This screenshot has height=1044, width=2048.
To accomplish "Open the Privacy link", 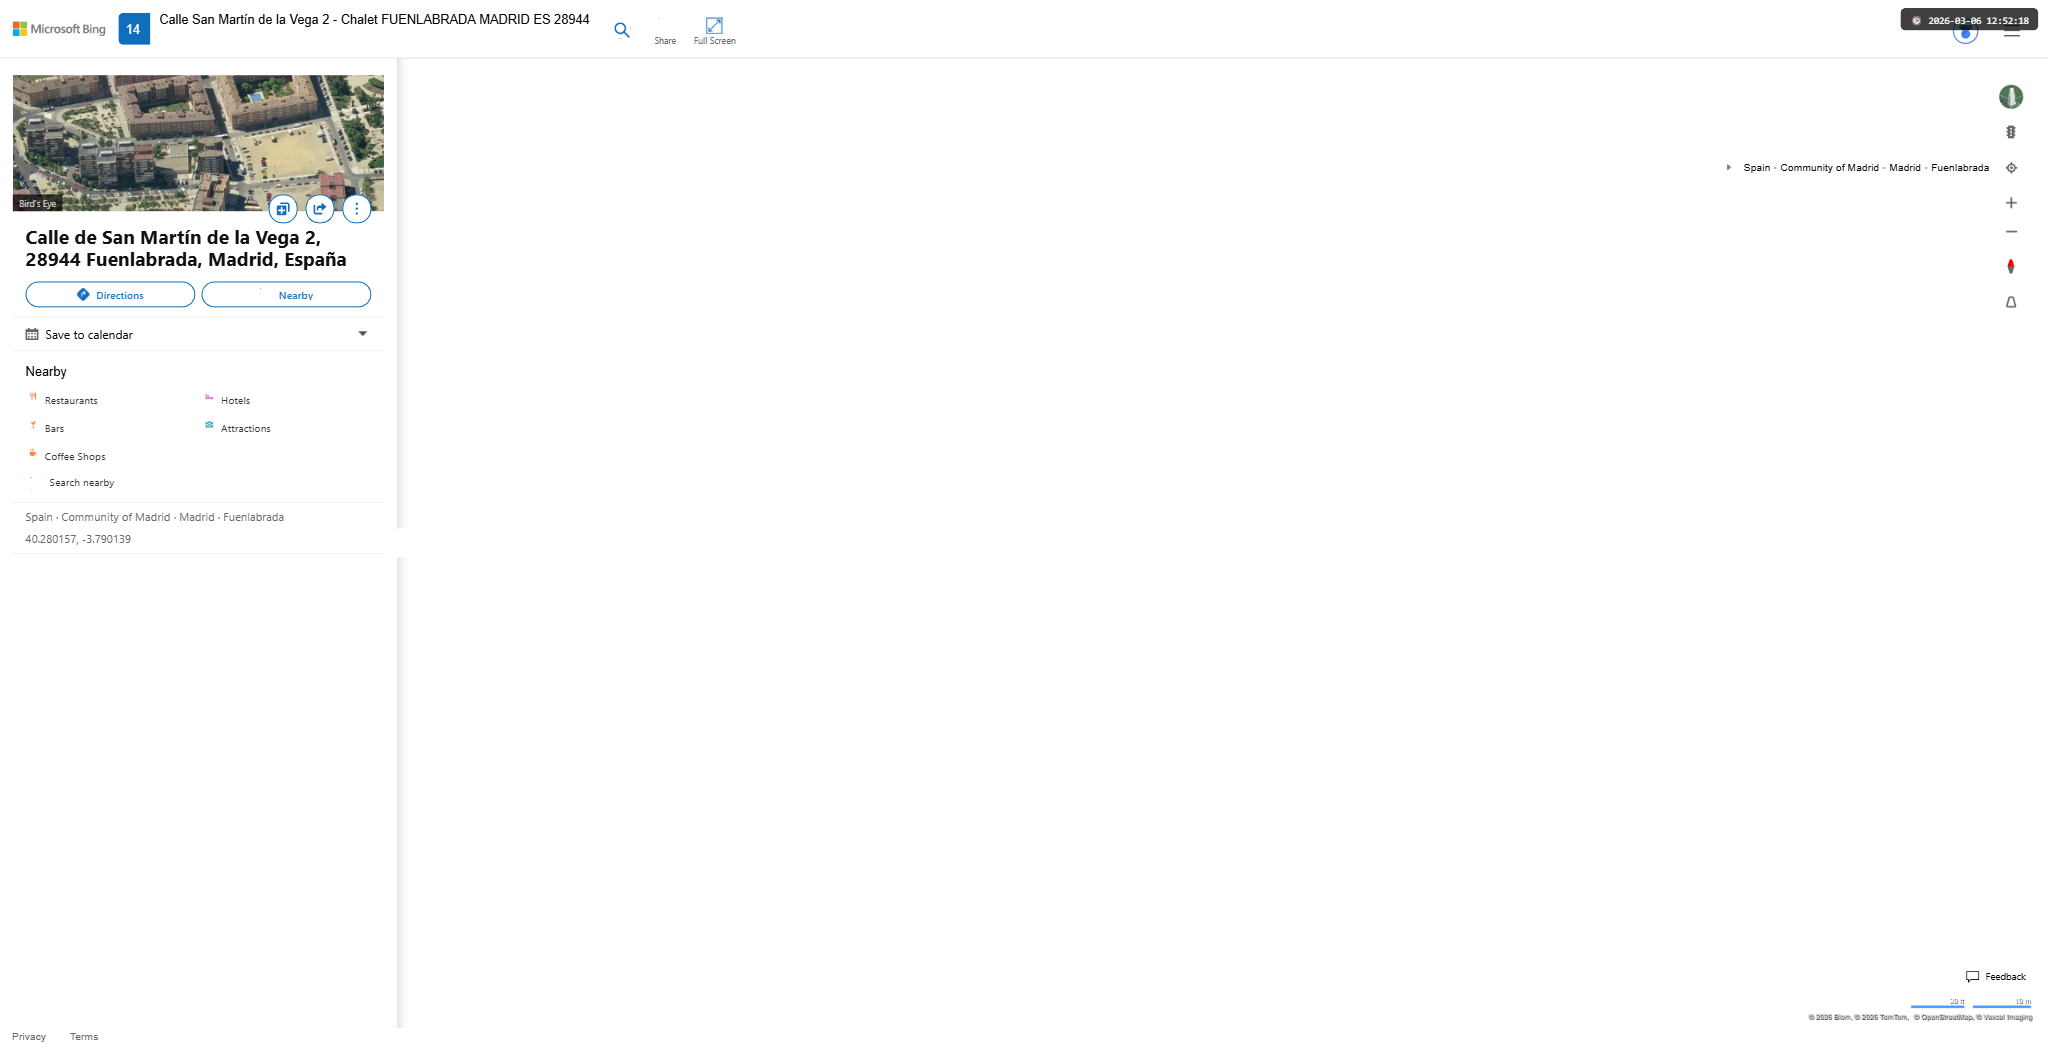I will coord(29,1037).
